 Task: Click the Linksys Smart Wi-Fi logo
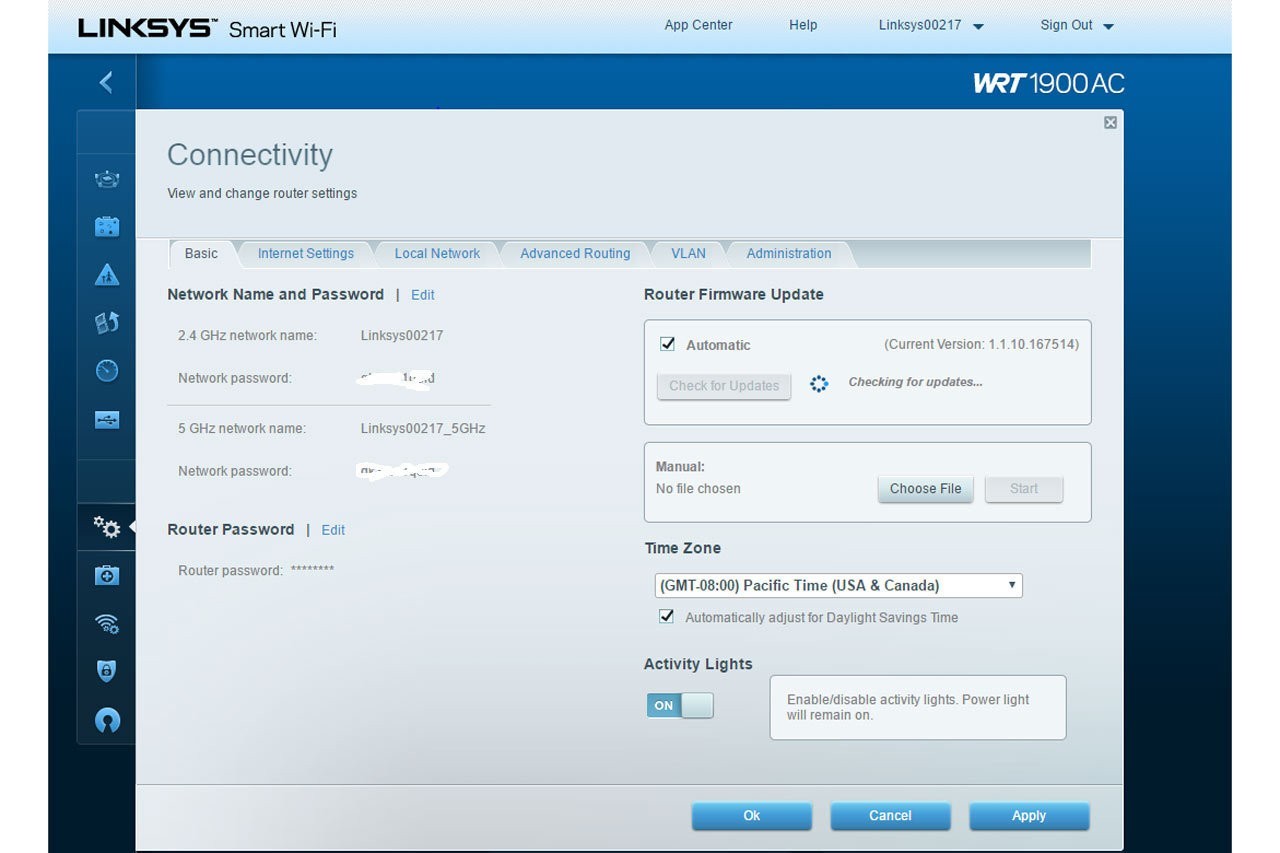click(207, 28)
